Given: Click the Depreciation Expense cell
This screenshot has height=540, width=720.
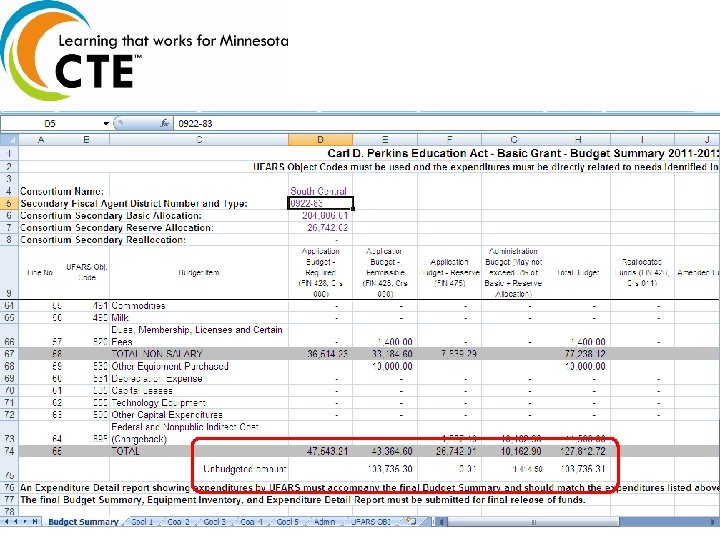Looking at the screenshot, I should tap(199, 379).
